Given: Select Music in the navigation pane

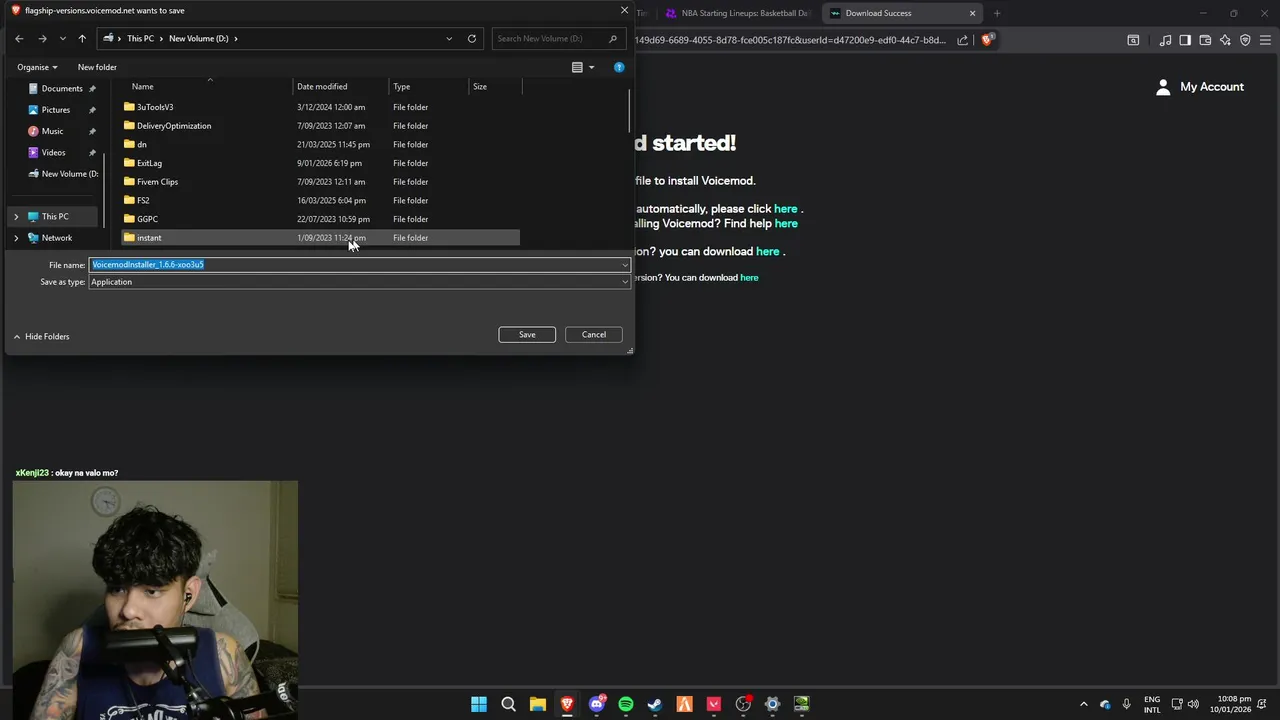Looking at the screenshot, I should point(52,131).
